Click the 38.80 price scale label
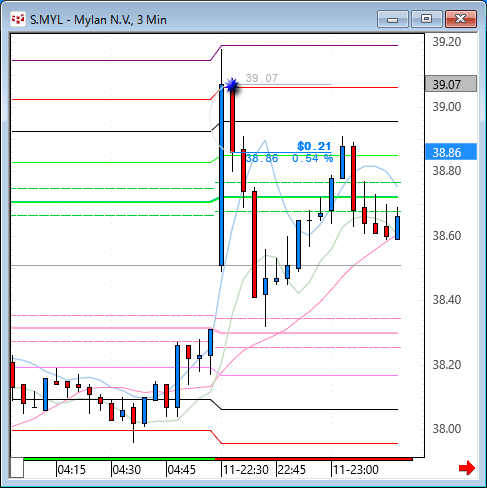The height and width of the screenshot is (488, 487). click(447, 171)
